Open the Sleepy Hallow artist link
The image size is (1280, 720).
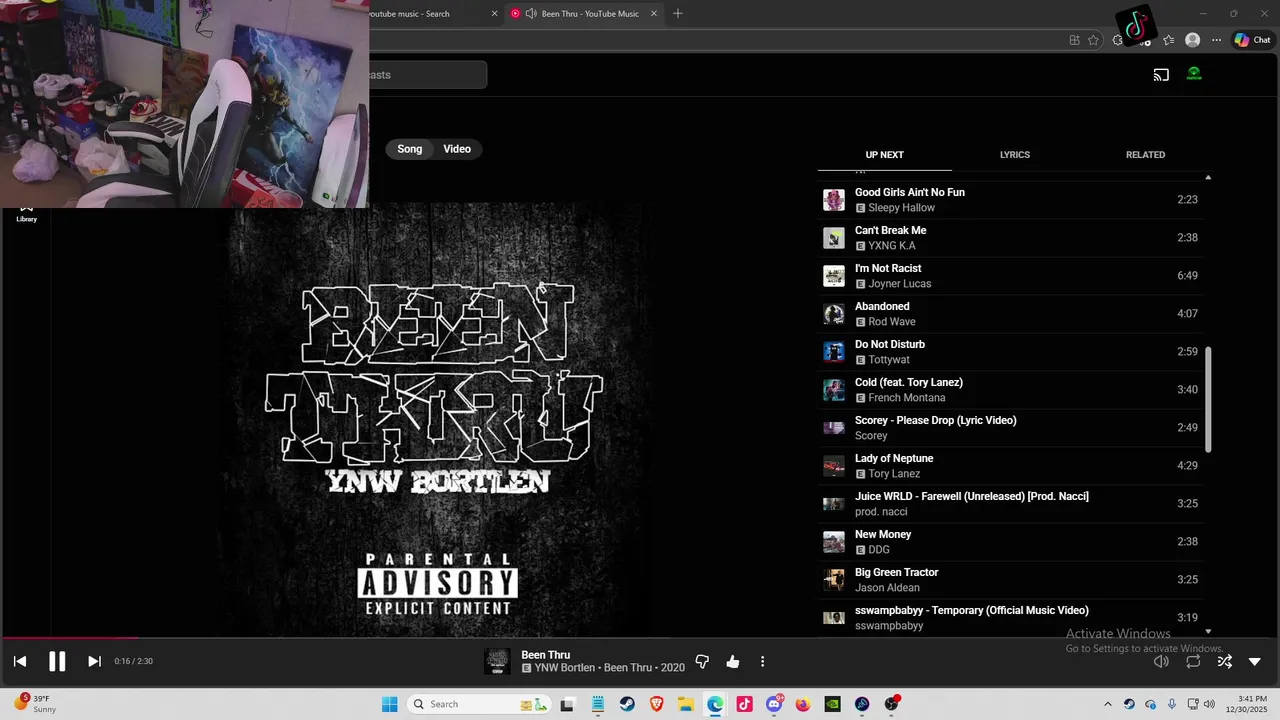click(x=901, y=208)
